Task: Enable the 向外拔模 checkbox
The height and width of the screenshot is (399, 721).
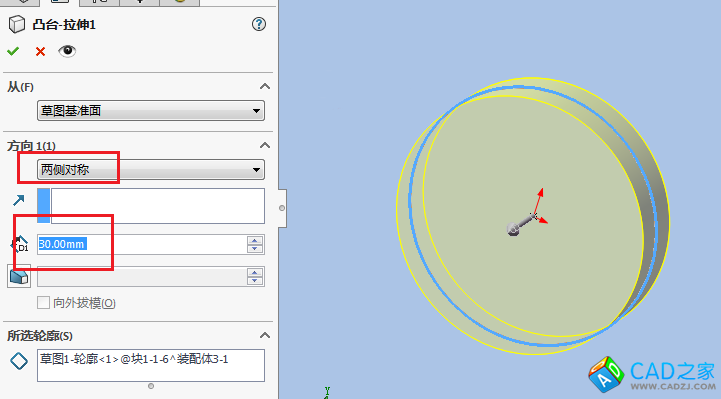Action: (x=43, y=302)
